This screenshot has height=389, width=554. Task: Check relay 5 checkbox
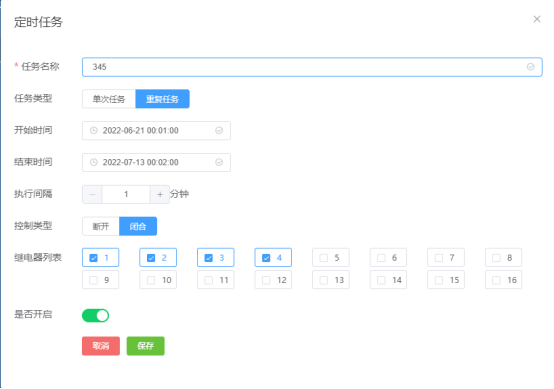(x=324, y=258)
